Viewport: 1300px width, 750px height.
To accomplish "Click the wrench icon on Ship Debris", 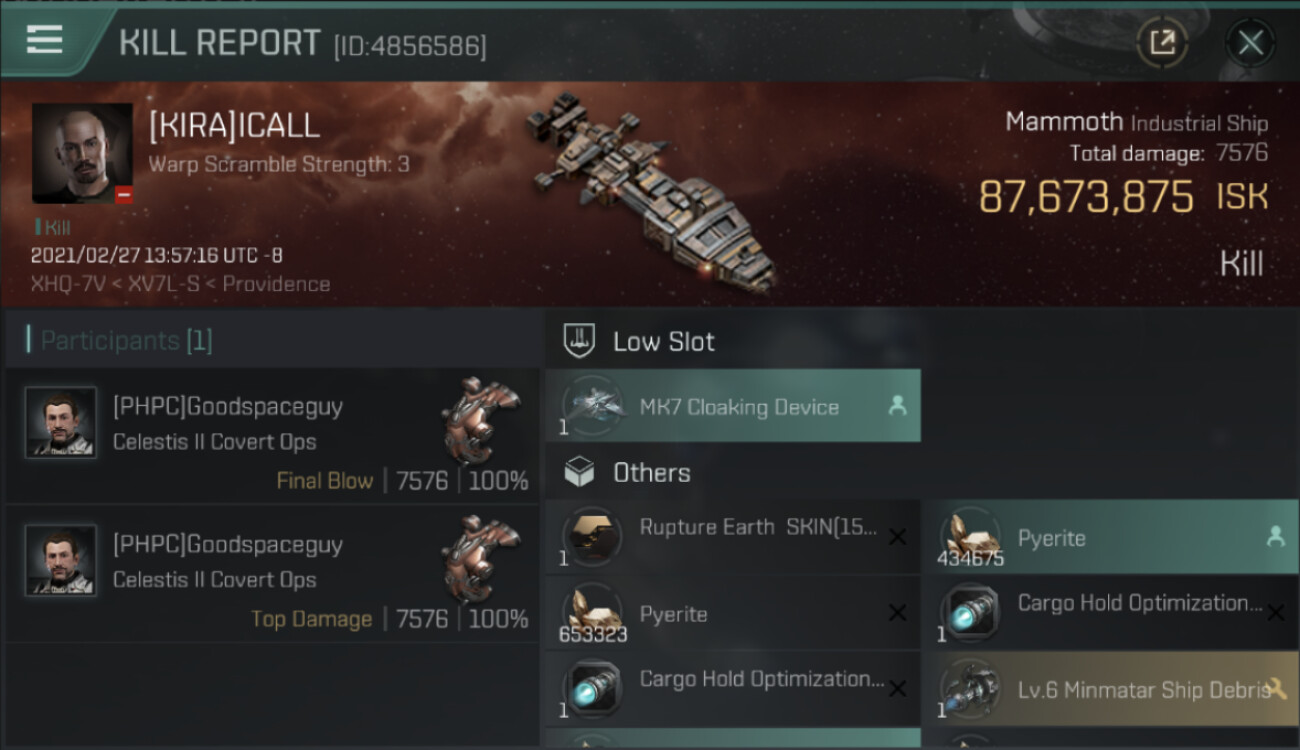I will click(1276, 688).
